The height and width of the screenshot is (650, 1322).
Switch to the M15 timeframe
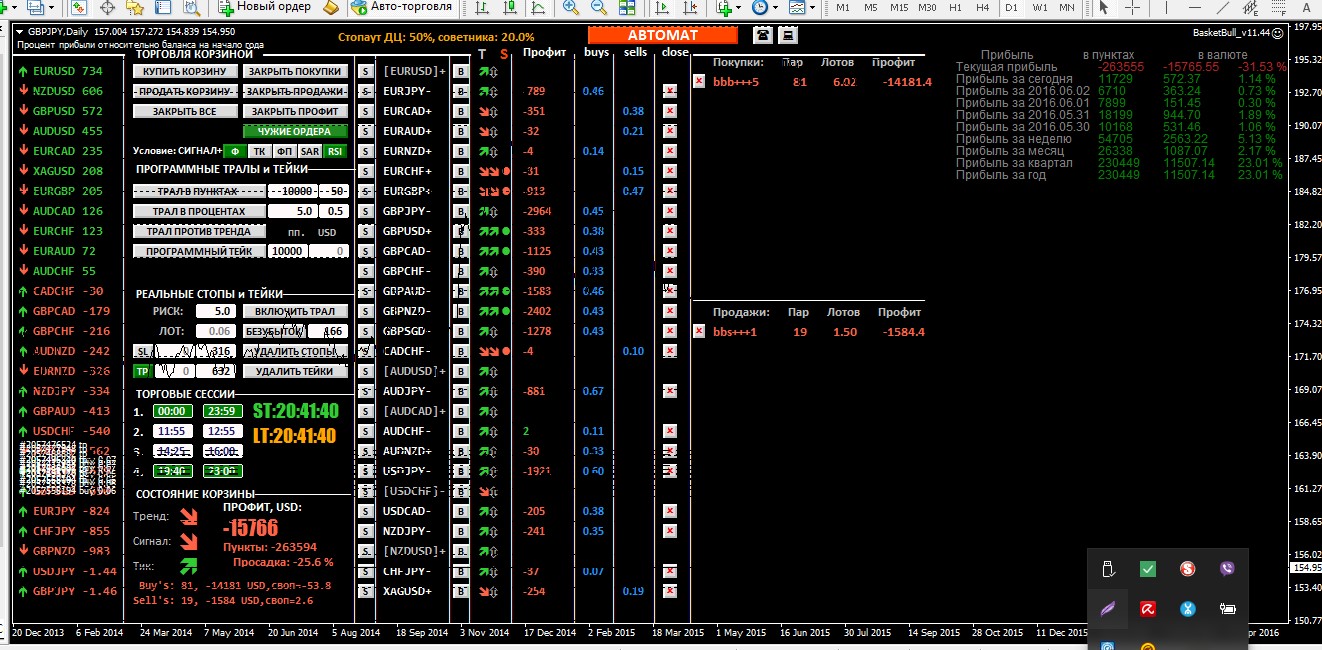coord(898,7)
